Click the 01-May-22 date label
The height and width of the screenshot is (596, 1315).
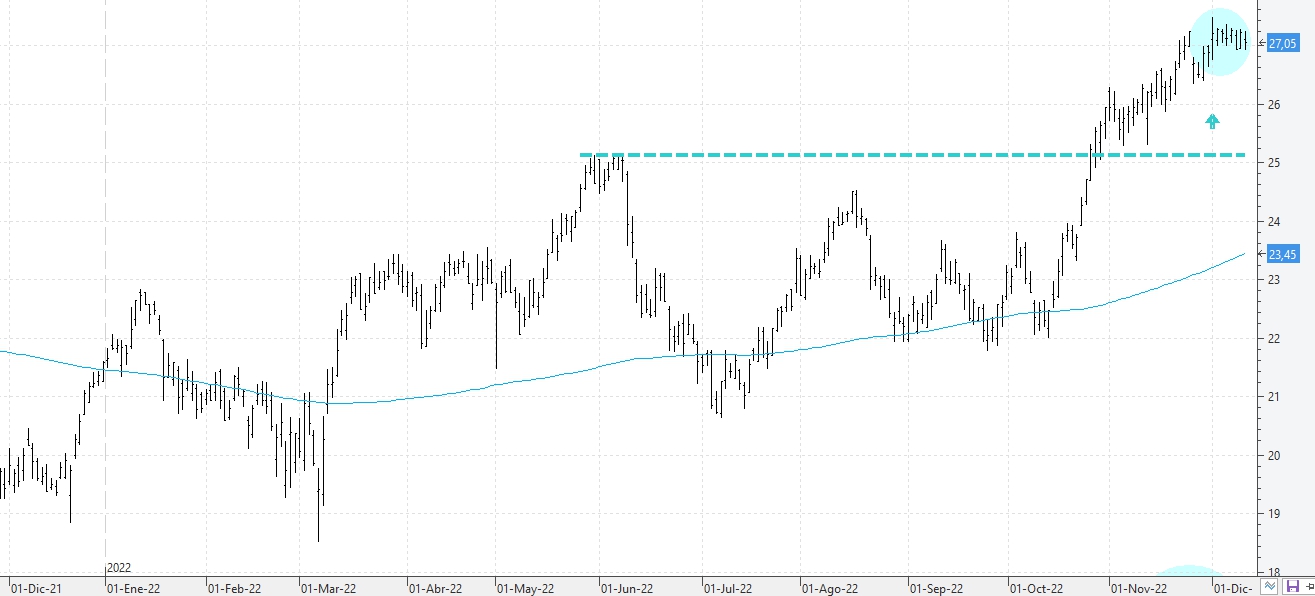pos(525,589)
